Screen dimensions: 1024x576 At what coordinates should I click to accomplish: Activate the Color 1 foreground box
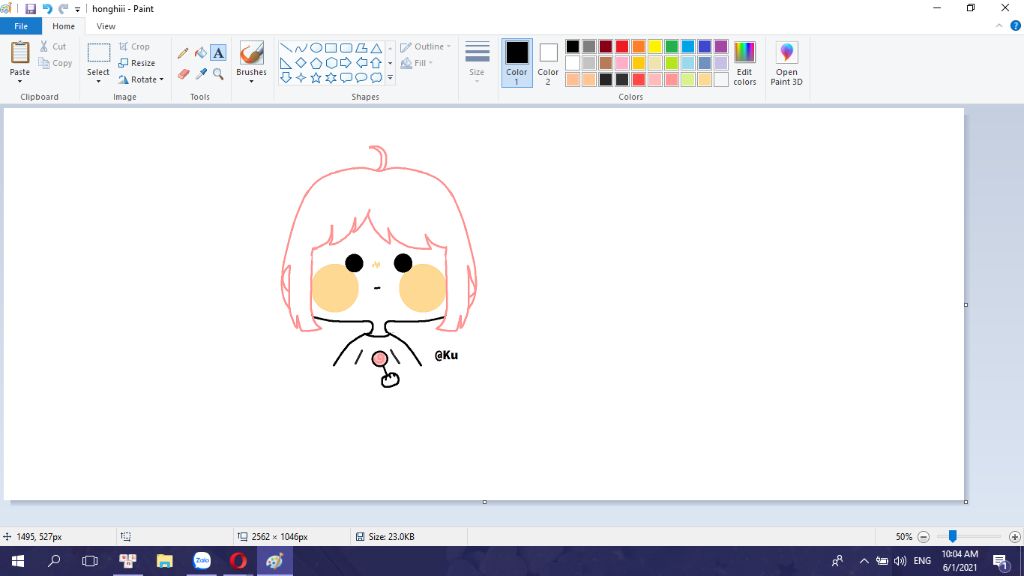(x=517, y=63)
